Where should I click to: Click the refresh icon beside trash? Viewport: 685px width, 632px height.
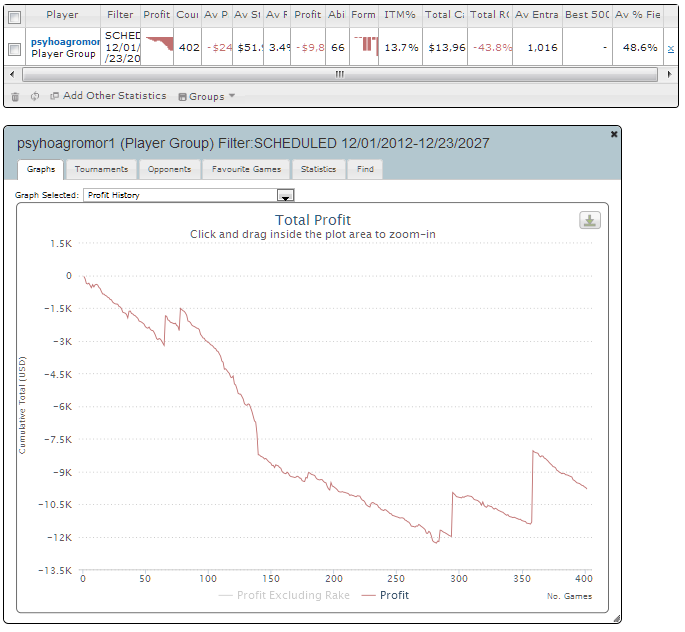[x=34, y=97]
